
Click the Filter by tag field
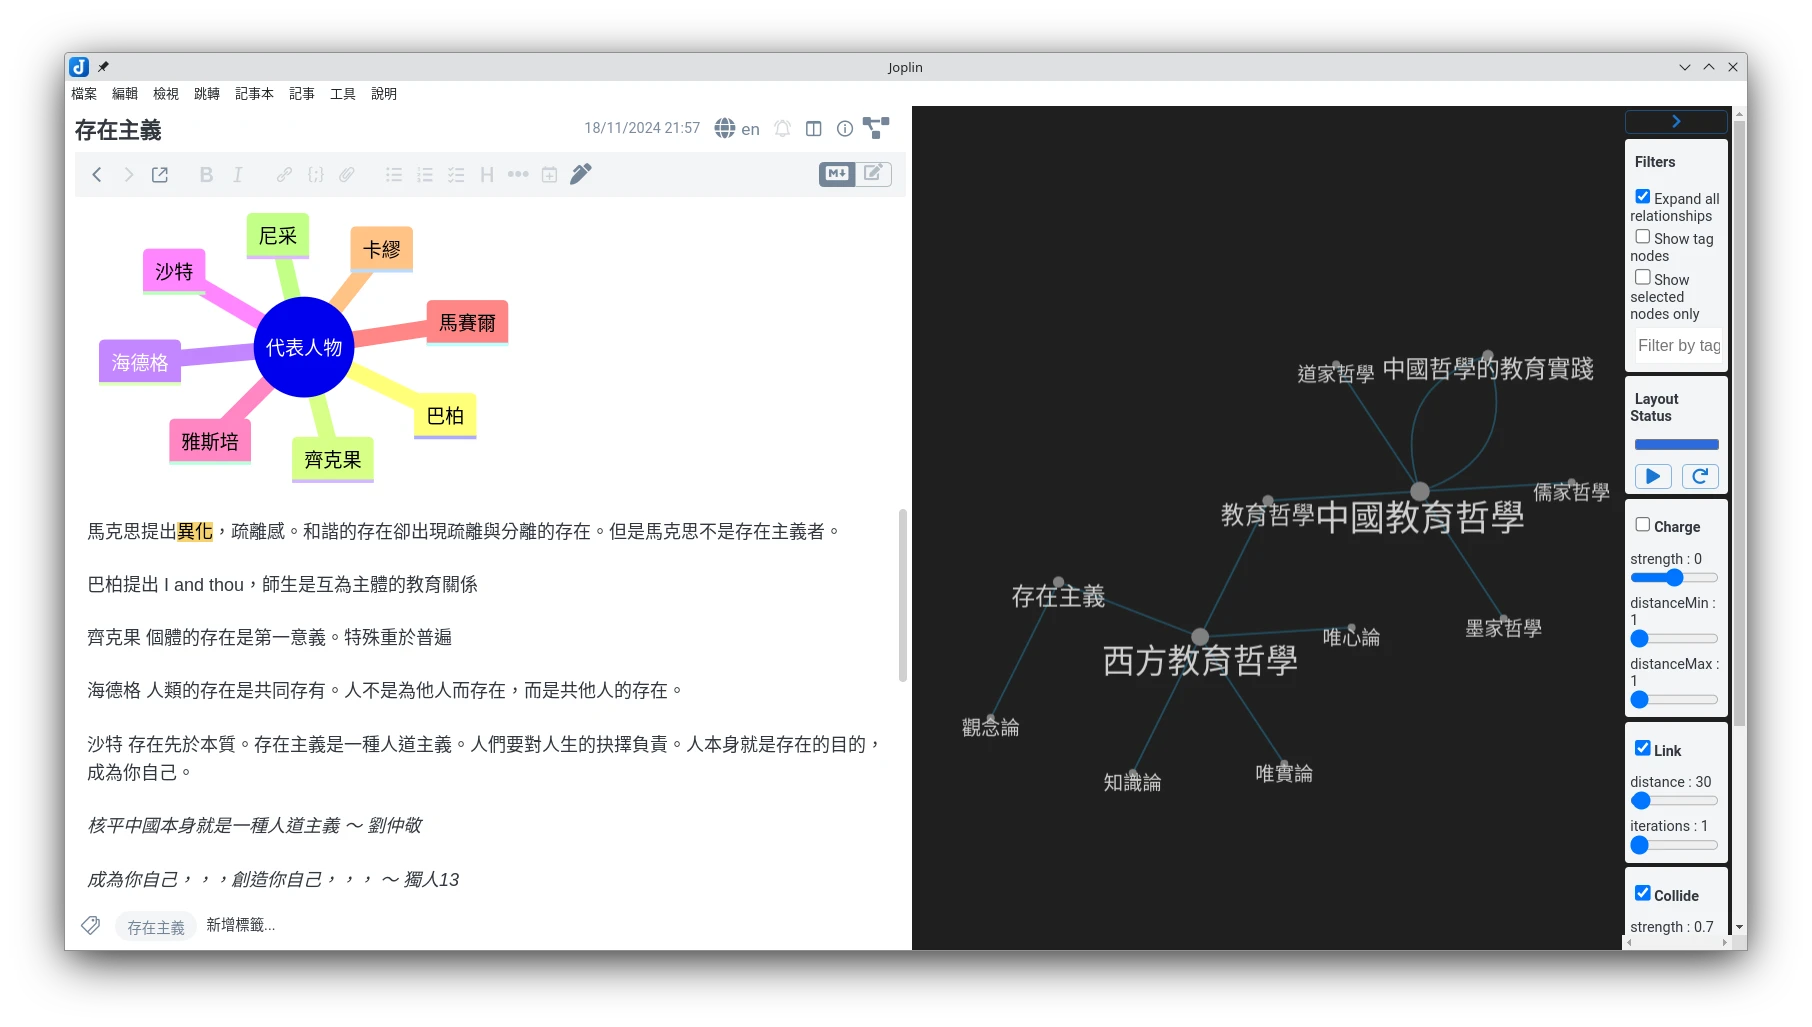(1678, 345)
